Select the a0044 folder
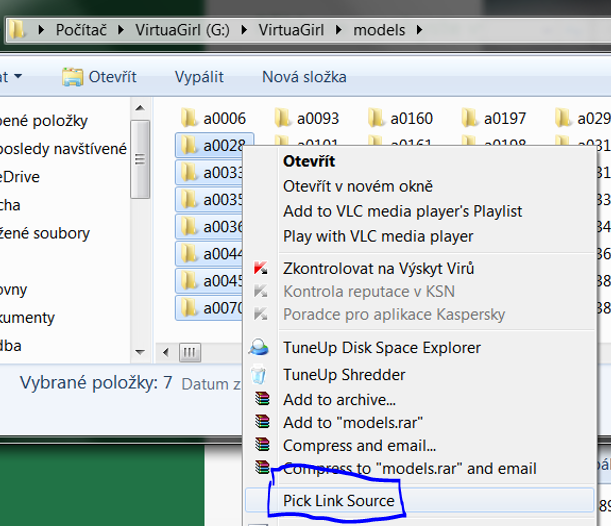The width and height of the screenshot is (611, 526). [209, 254]
